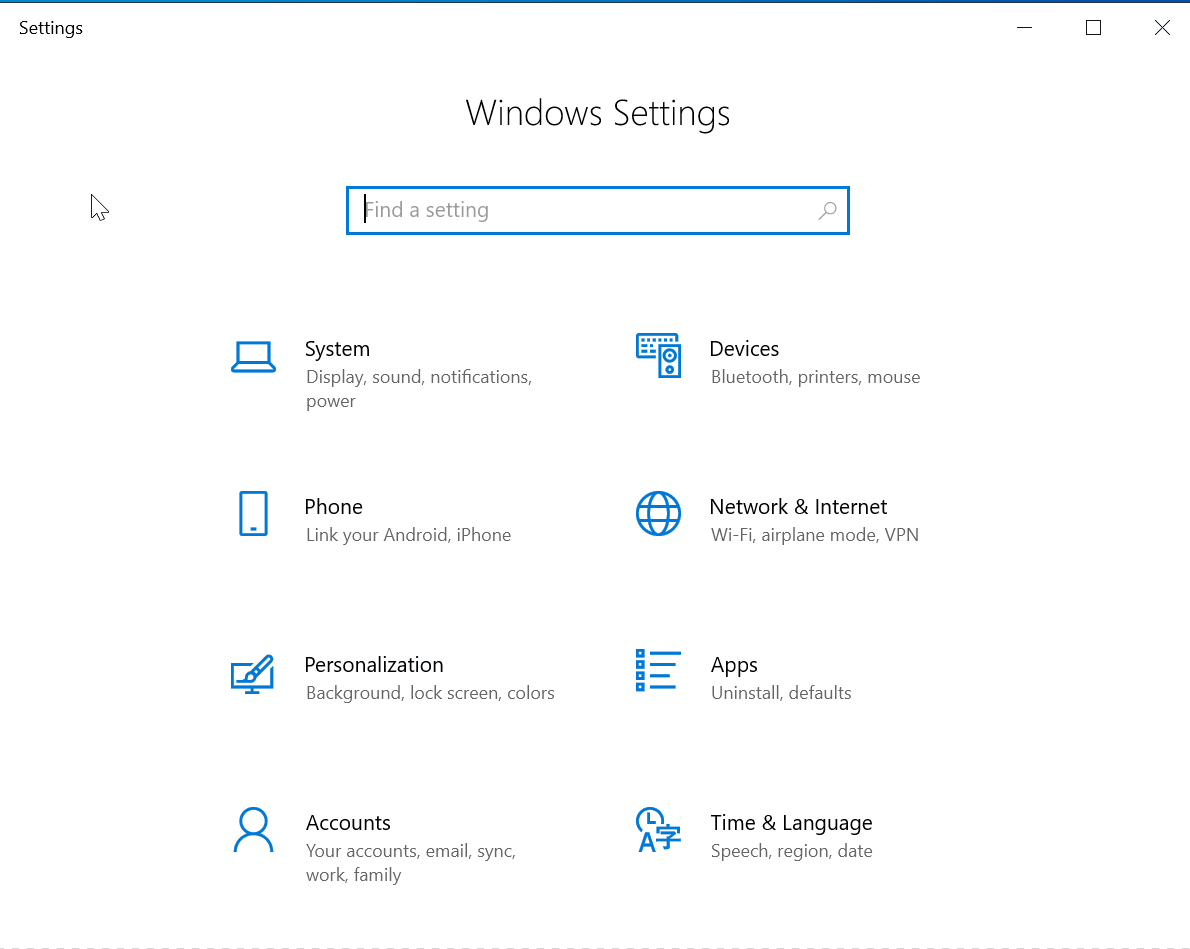Open Network & Internet category label
This screenshot has height=949, width=1190.
pos(798,507)
